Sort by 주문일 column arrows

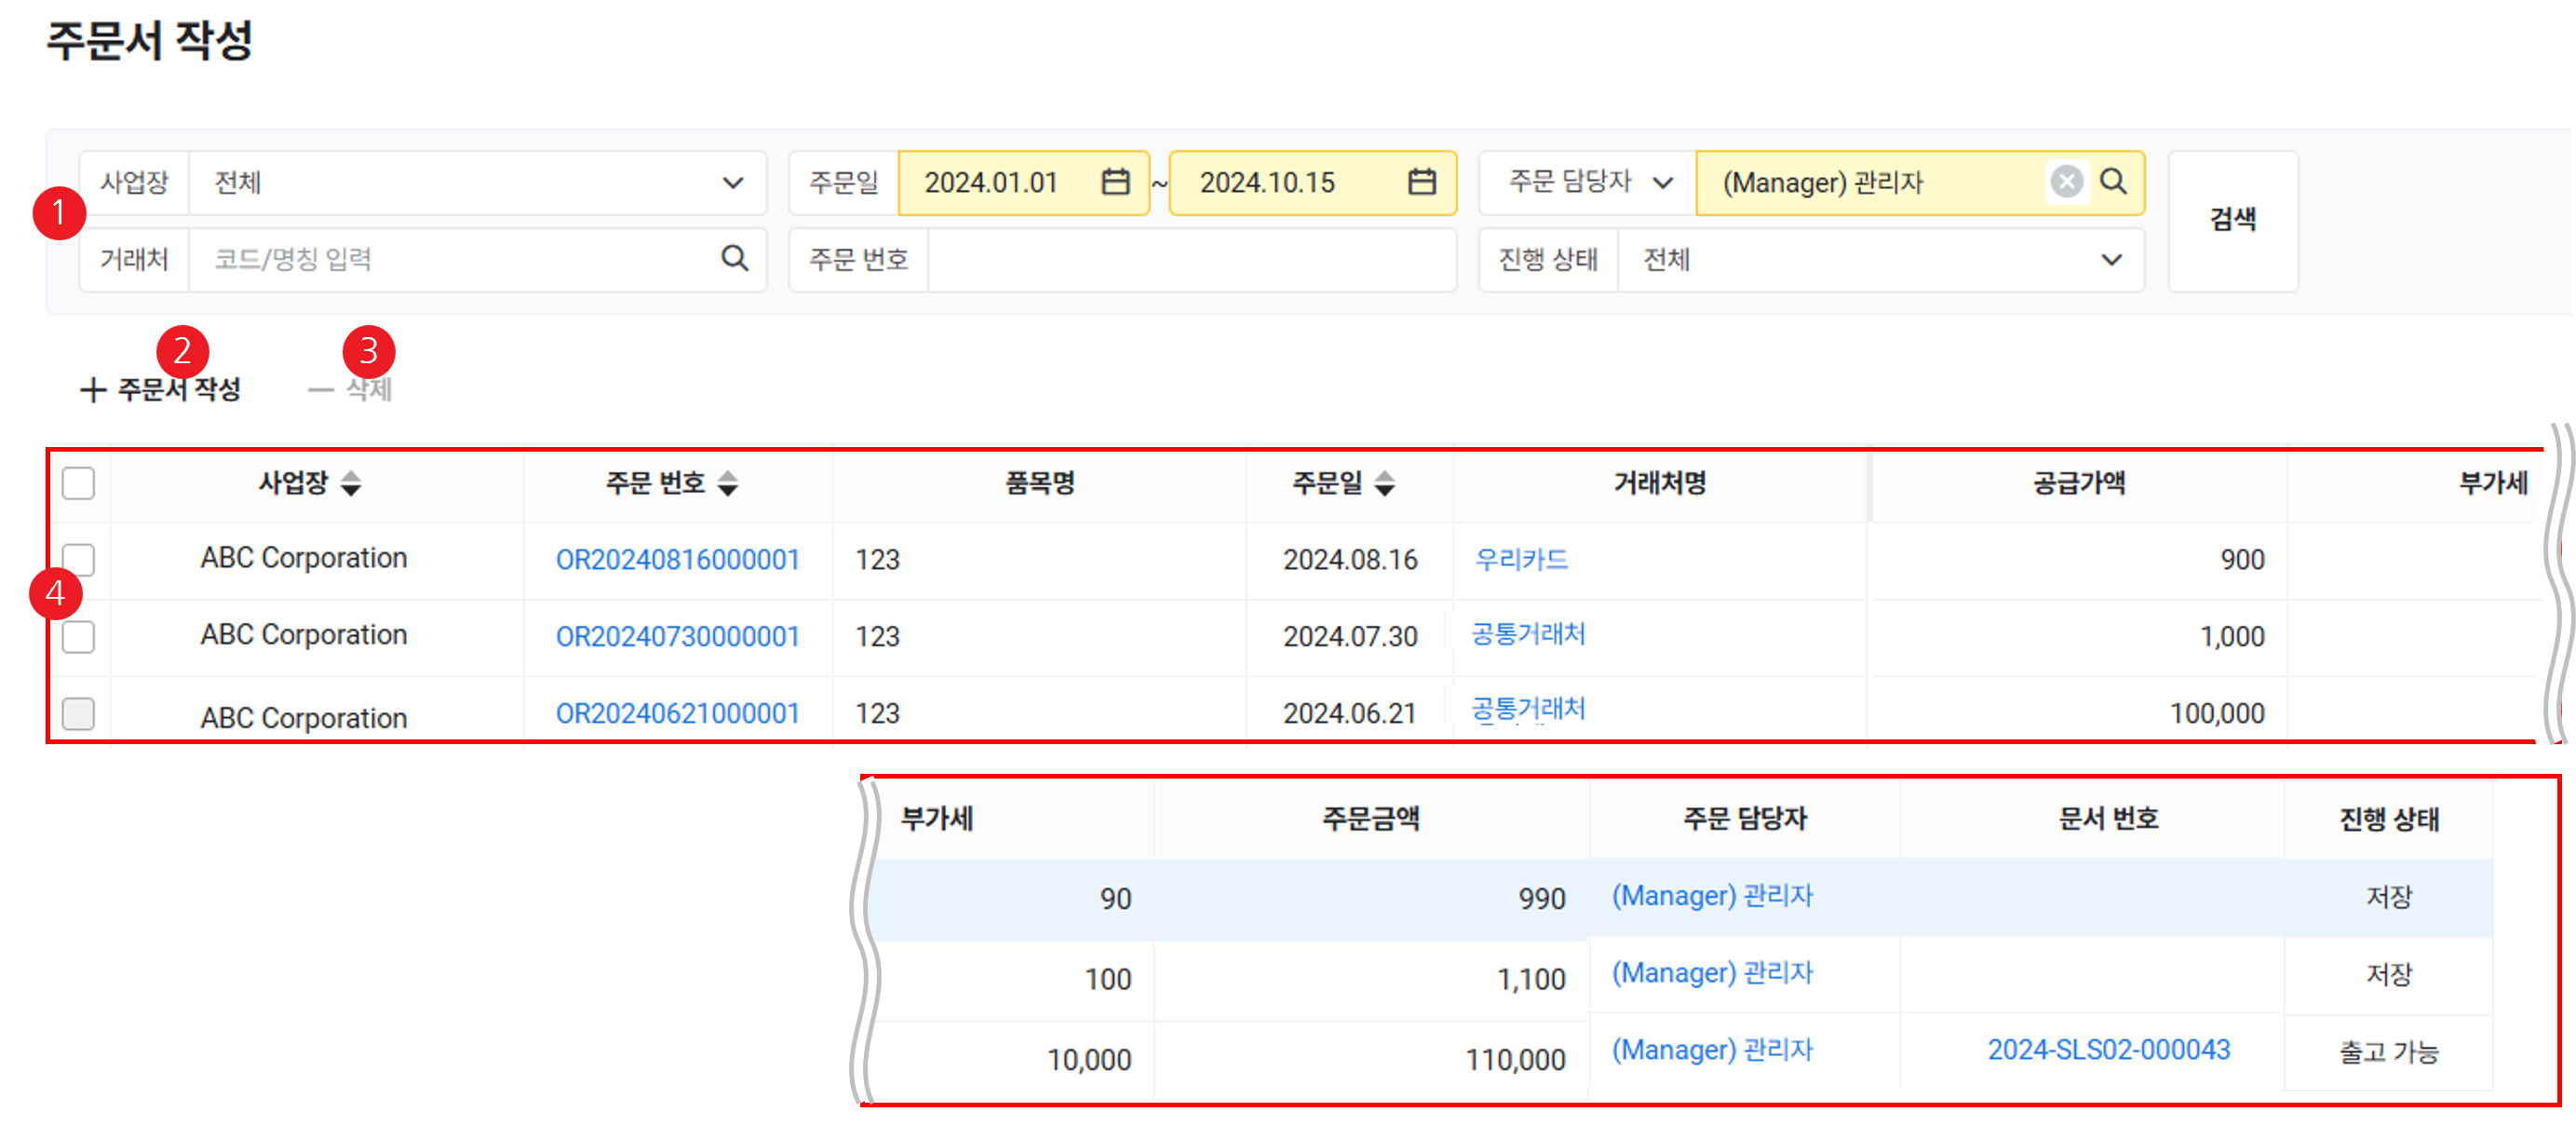click(x=1384, y=484)
